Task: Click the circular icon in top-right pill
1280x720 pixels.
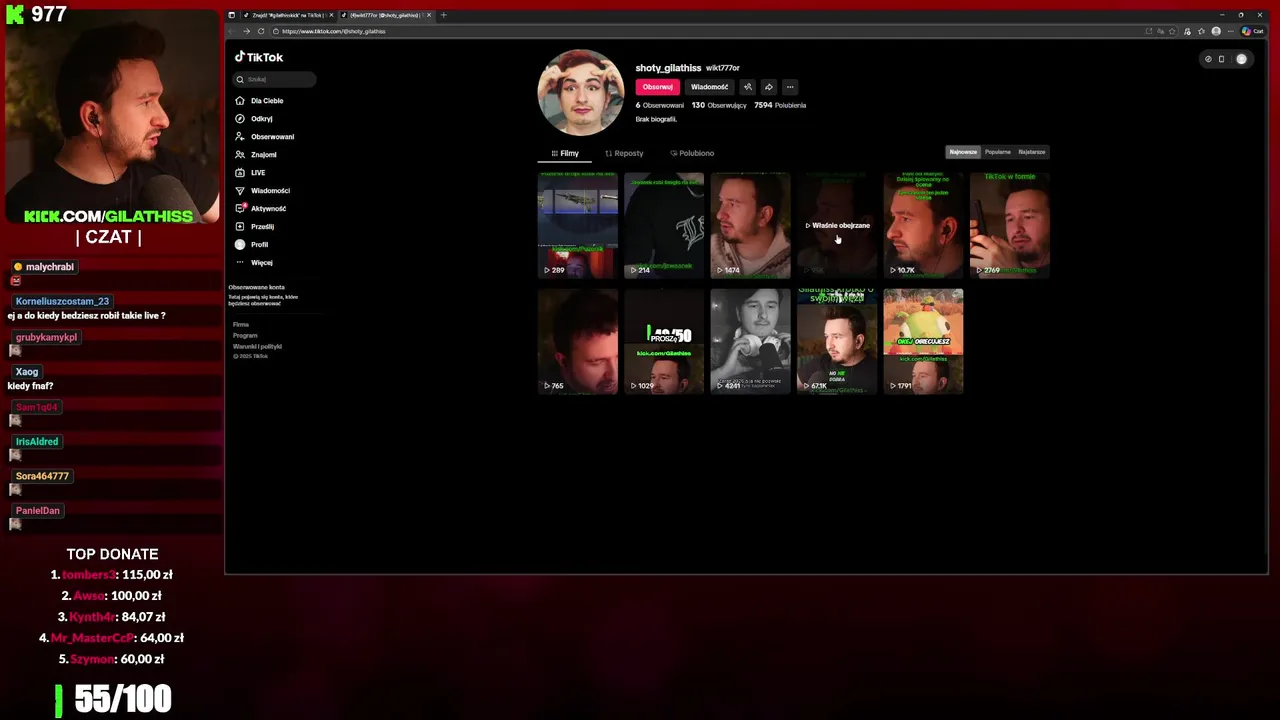Action: coord(1208,59)
